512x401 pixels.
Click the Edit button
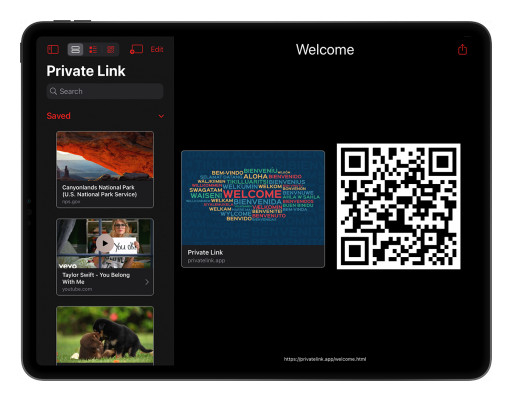point(157,49)
